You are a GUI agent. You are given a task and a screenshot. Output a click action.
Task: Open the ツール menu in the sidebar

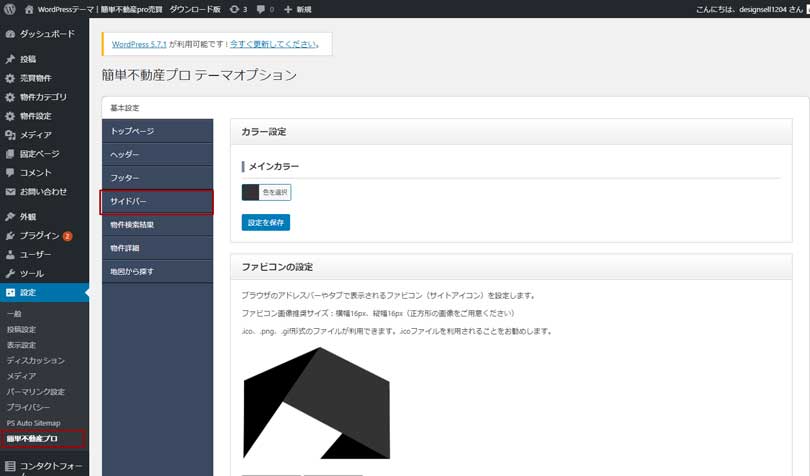coord(32,274)
